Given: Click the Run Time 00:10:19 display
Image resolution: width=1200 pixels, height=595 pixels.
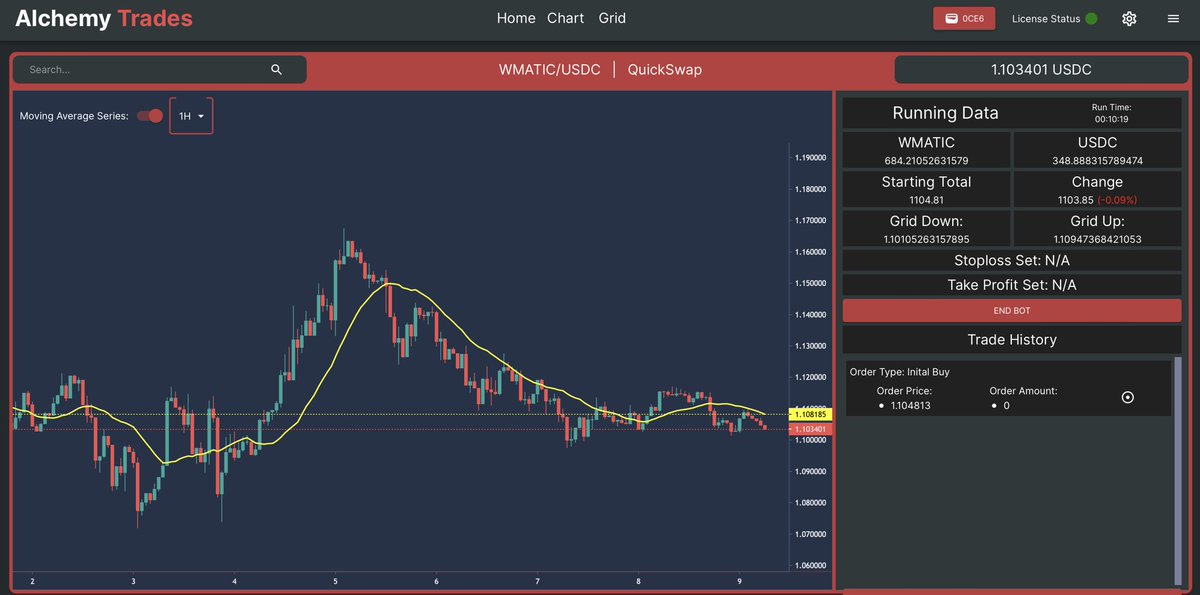Looking at the screenshot, I should point(1111,112).
